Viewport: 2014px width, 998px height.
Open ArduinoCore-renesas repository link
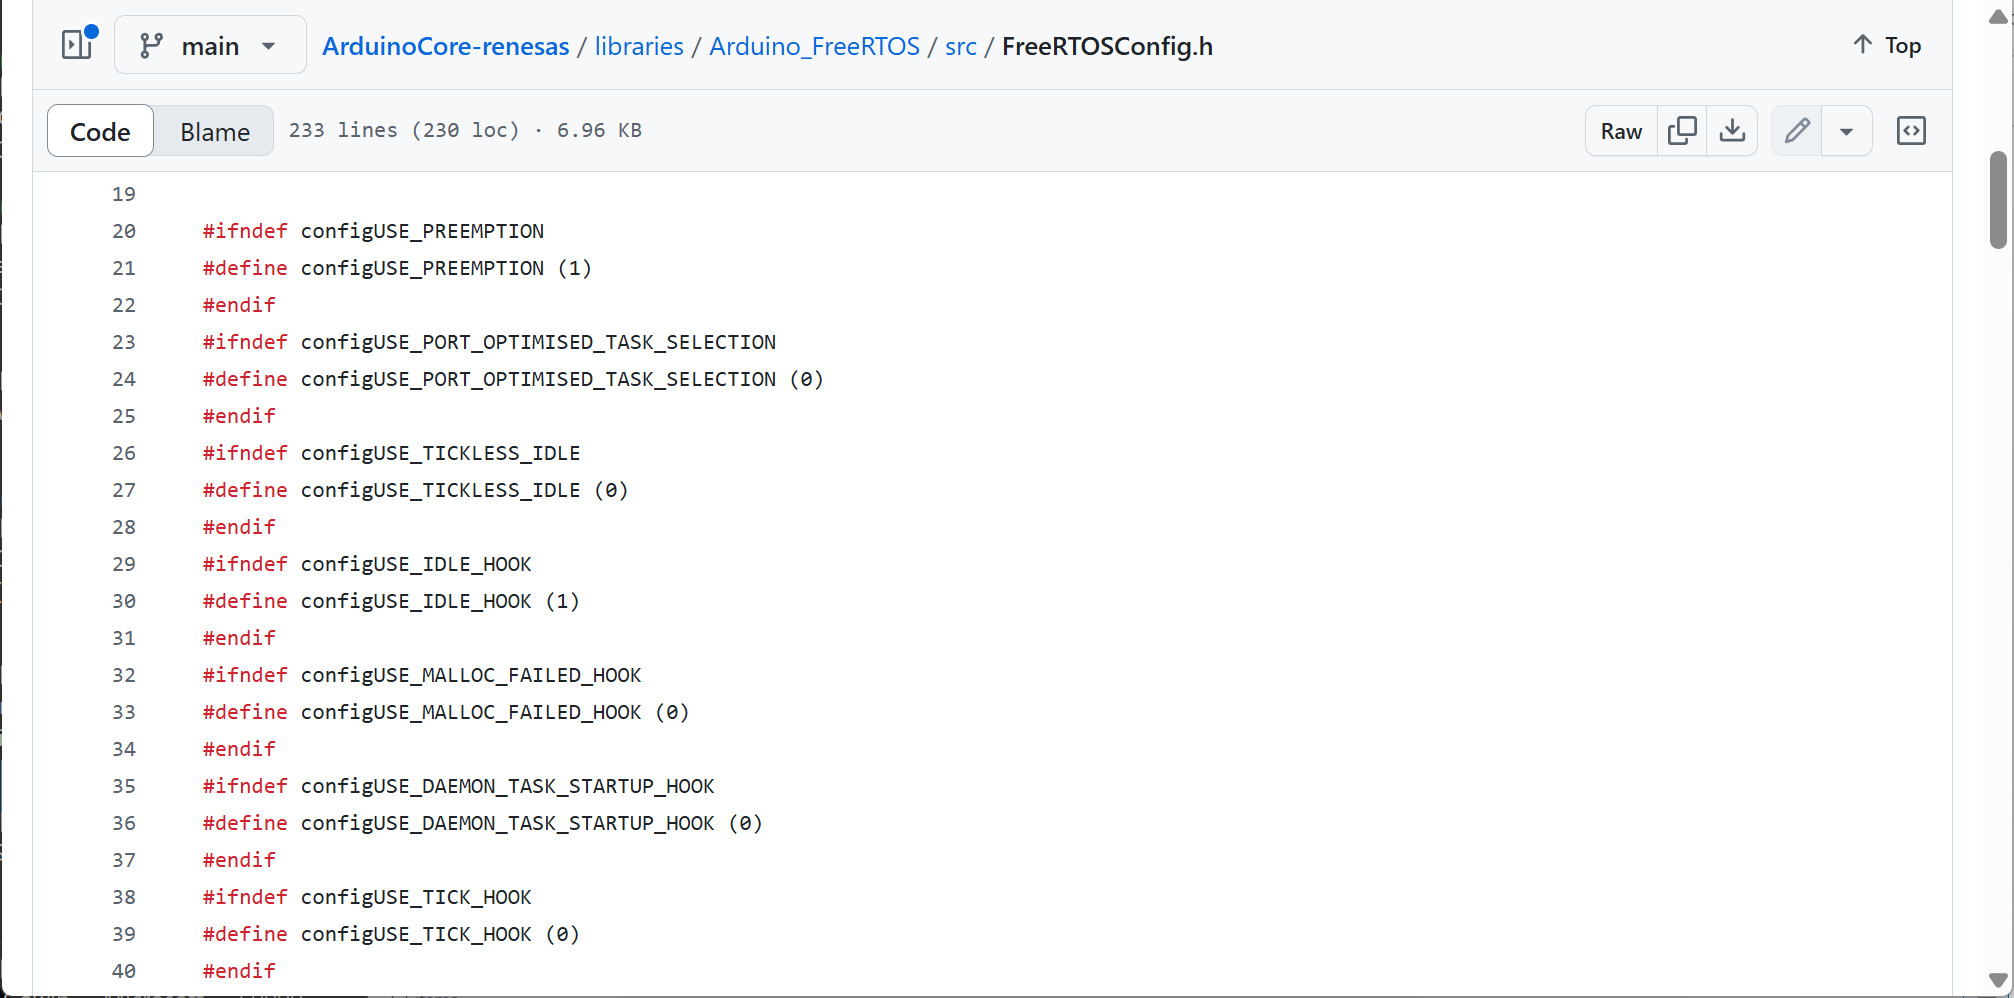pos(446,46)
